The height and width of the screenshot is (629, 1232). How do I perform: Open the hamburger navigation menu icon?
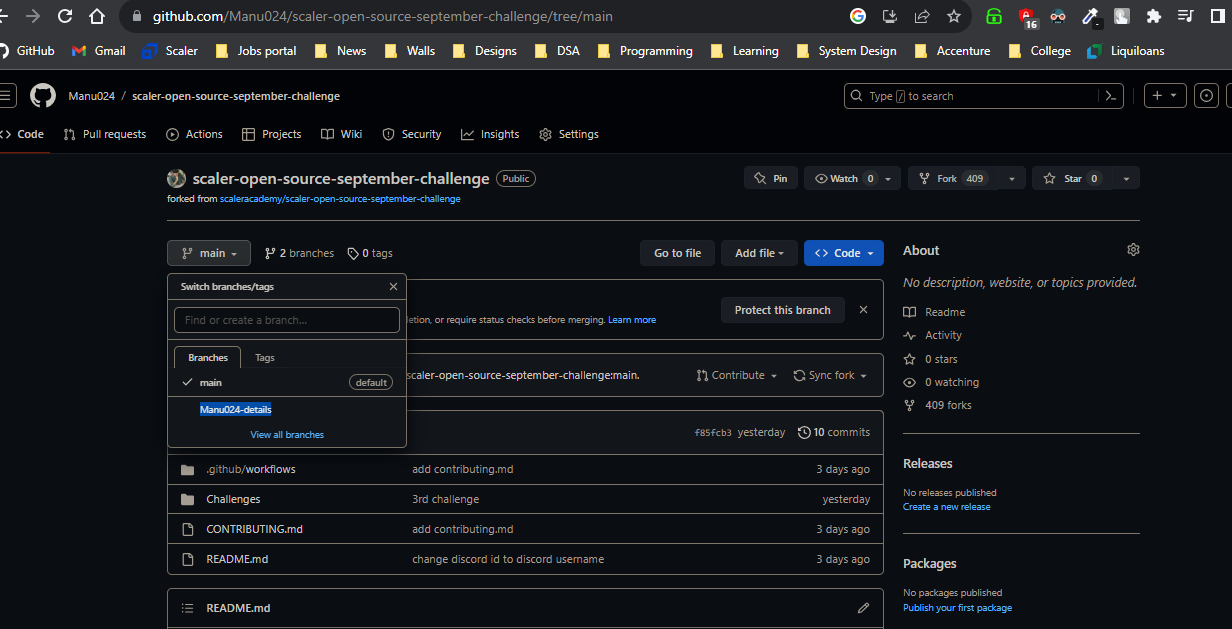click(8, 95)
